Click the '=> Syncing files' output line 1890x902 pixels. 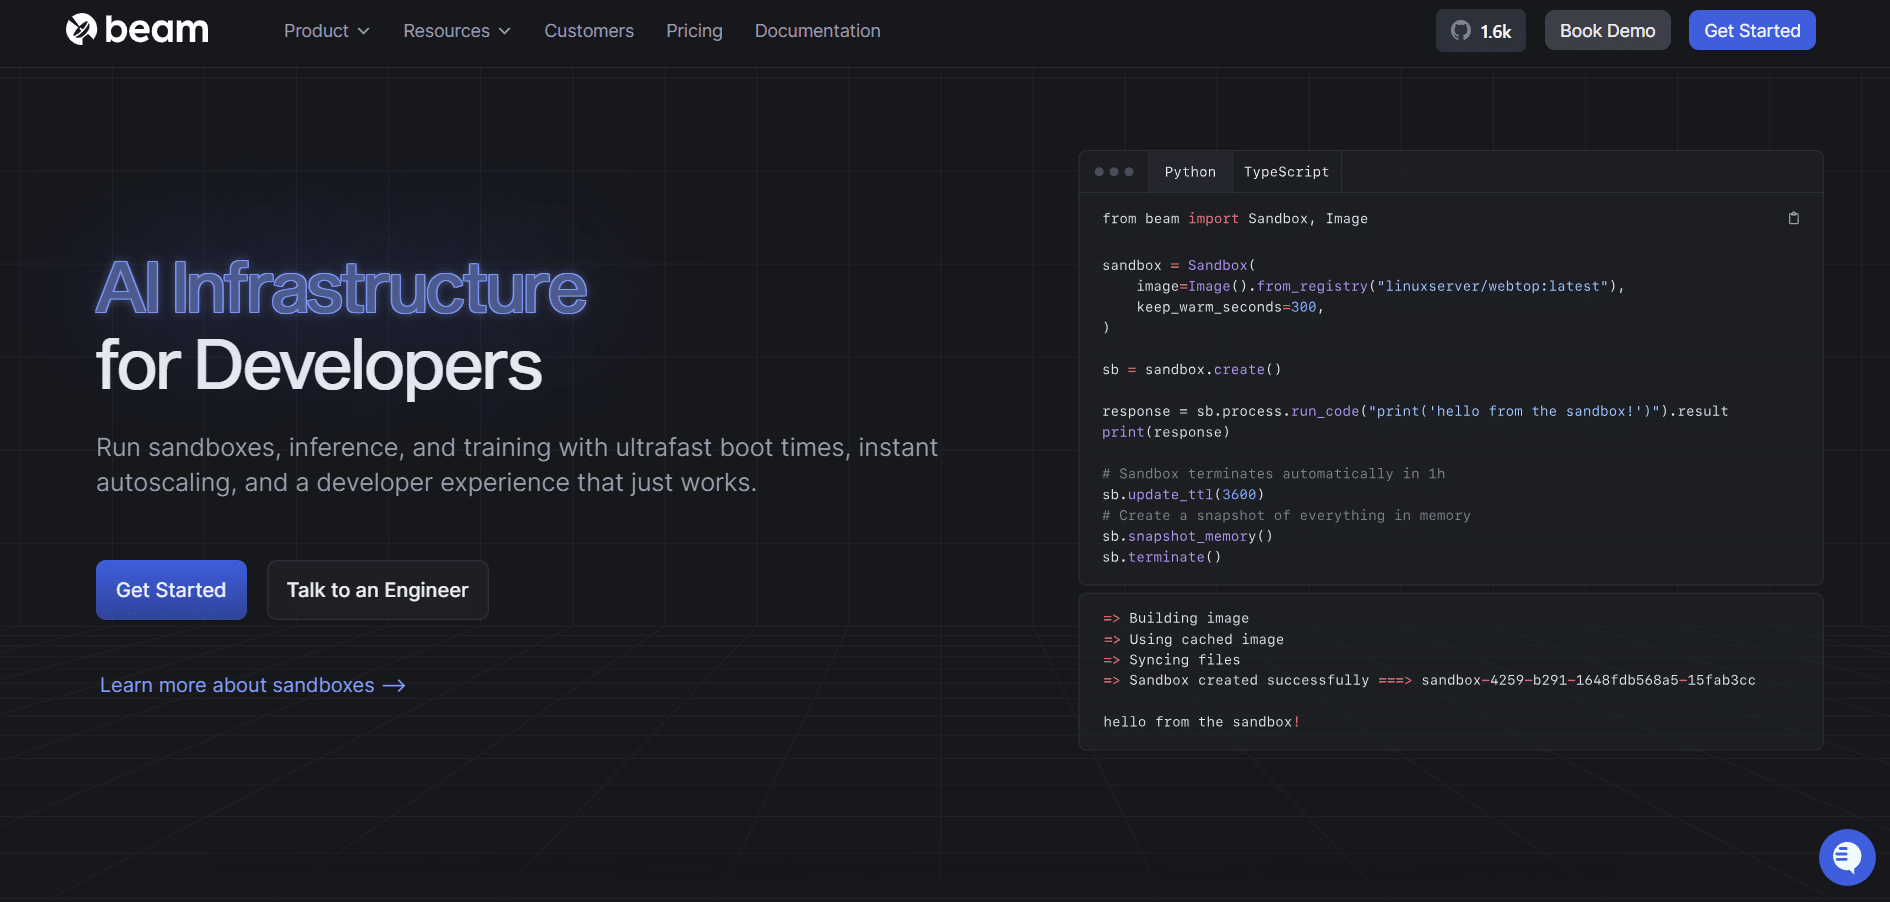click(1172, 660)
